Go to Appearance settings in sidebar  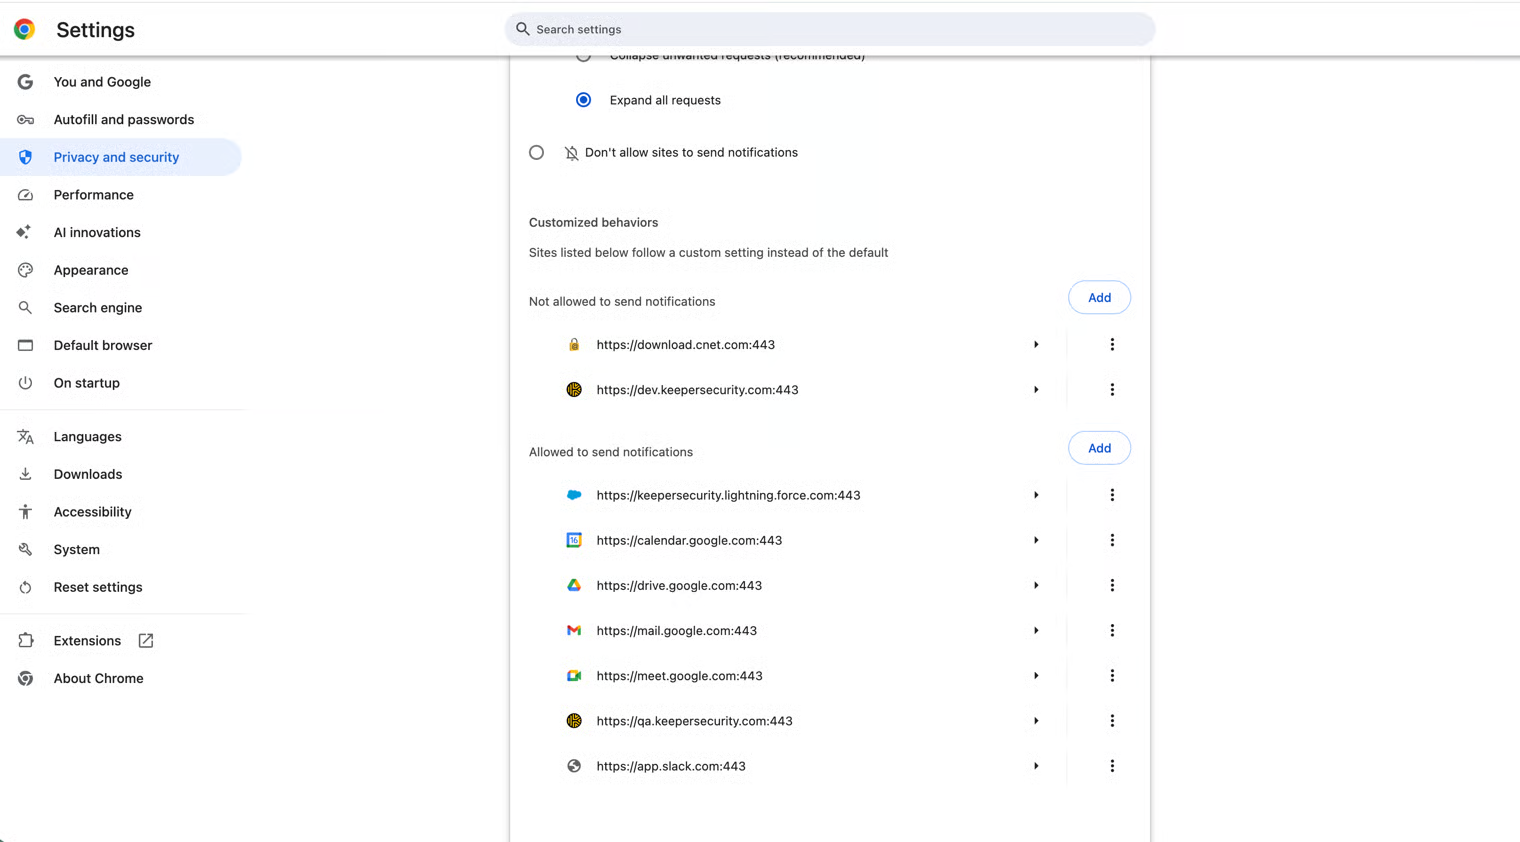[91, 270]
